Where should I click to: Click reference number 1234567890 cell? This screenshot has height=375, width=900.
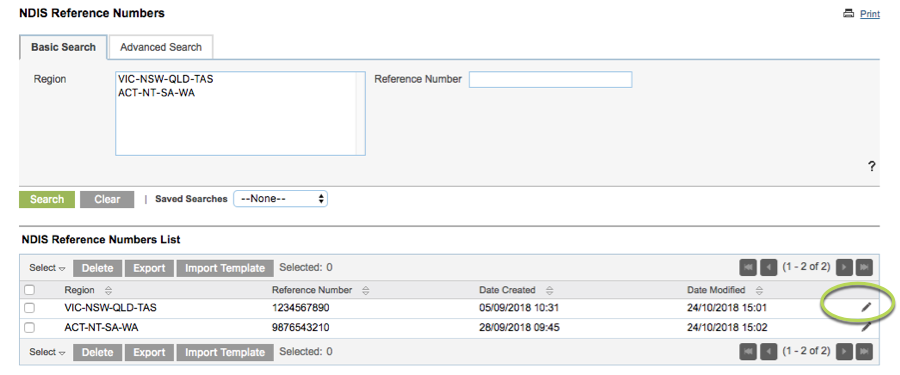pyautogui.click(x=301, y=308)
